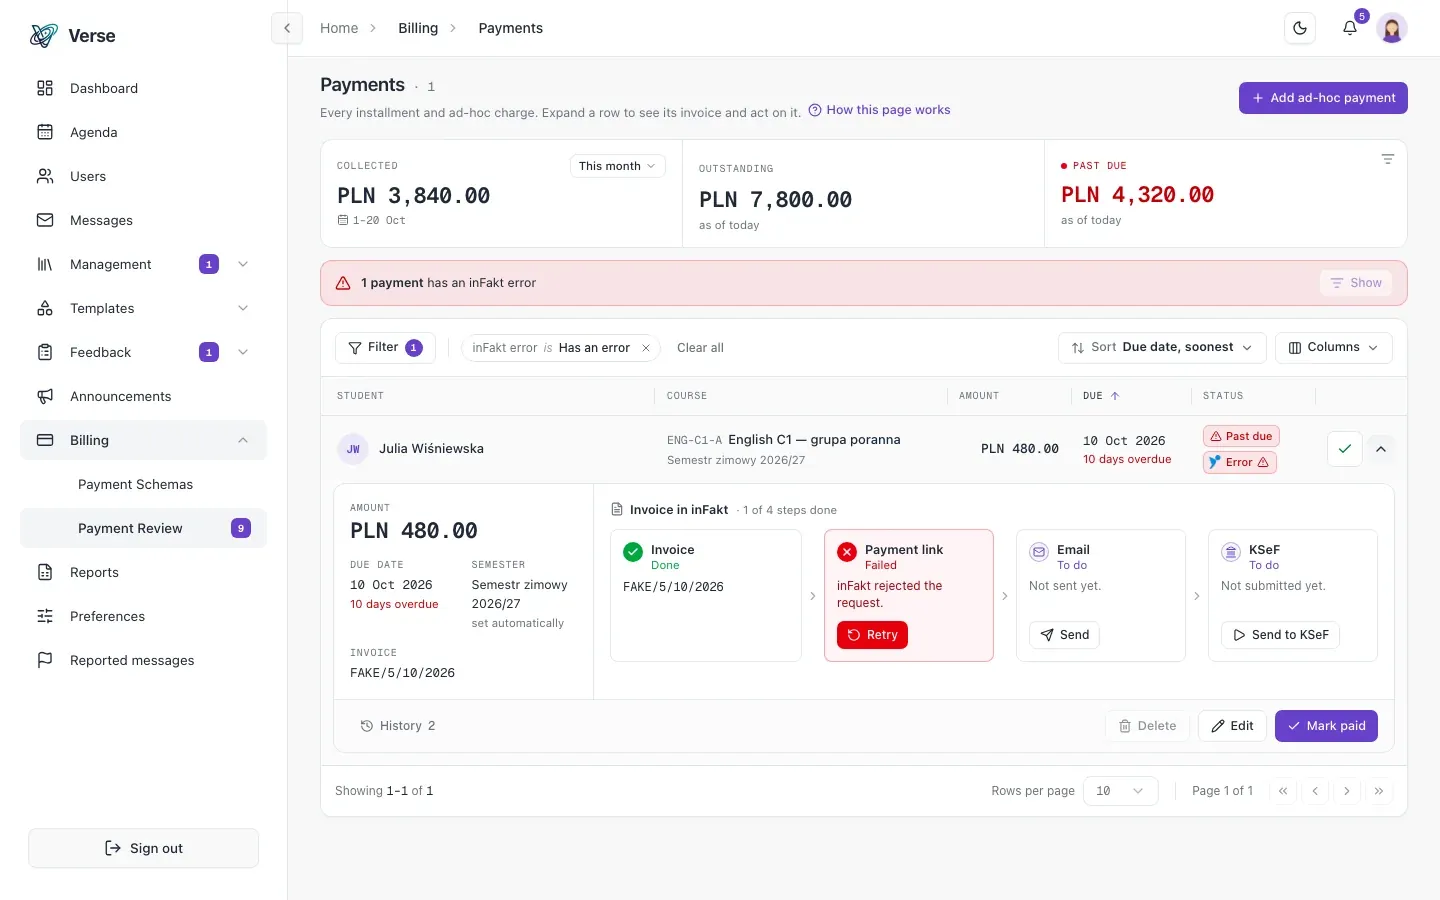Send the invoice email
Screen dimensions: 1440x900
click(1064, 635)
